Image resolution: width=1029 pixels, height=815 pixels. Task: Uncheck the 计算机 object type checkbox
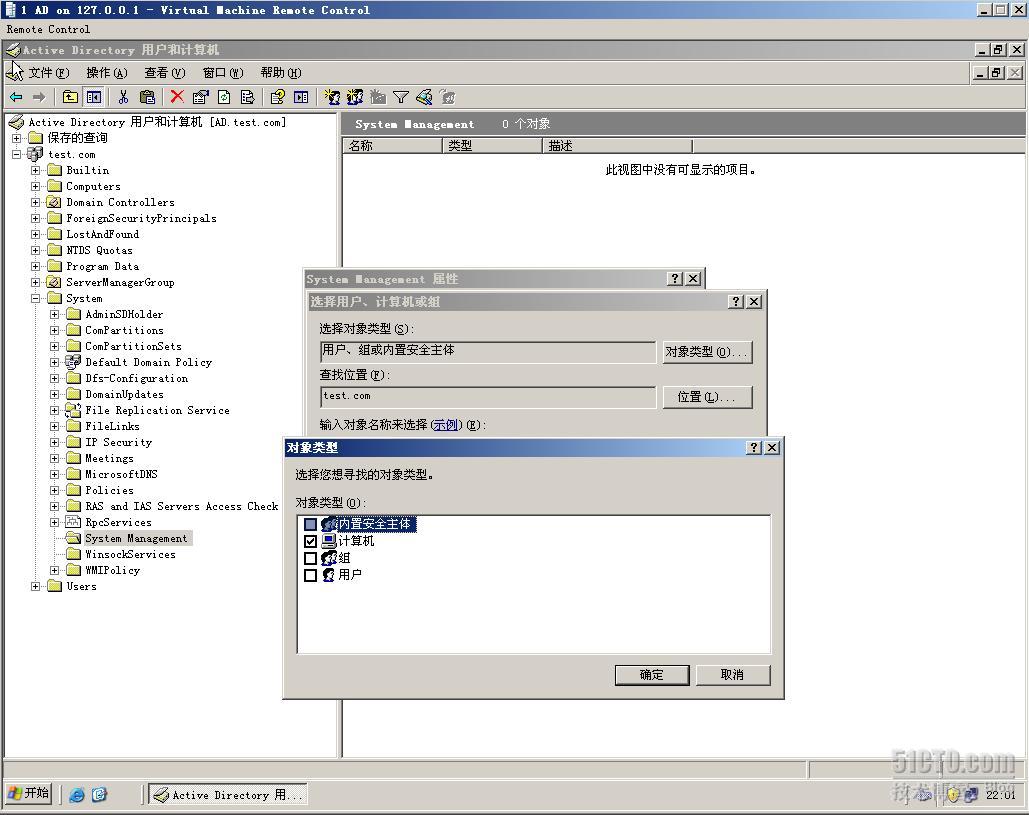click(x=310, y=541)
